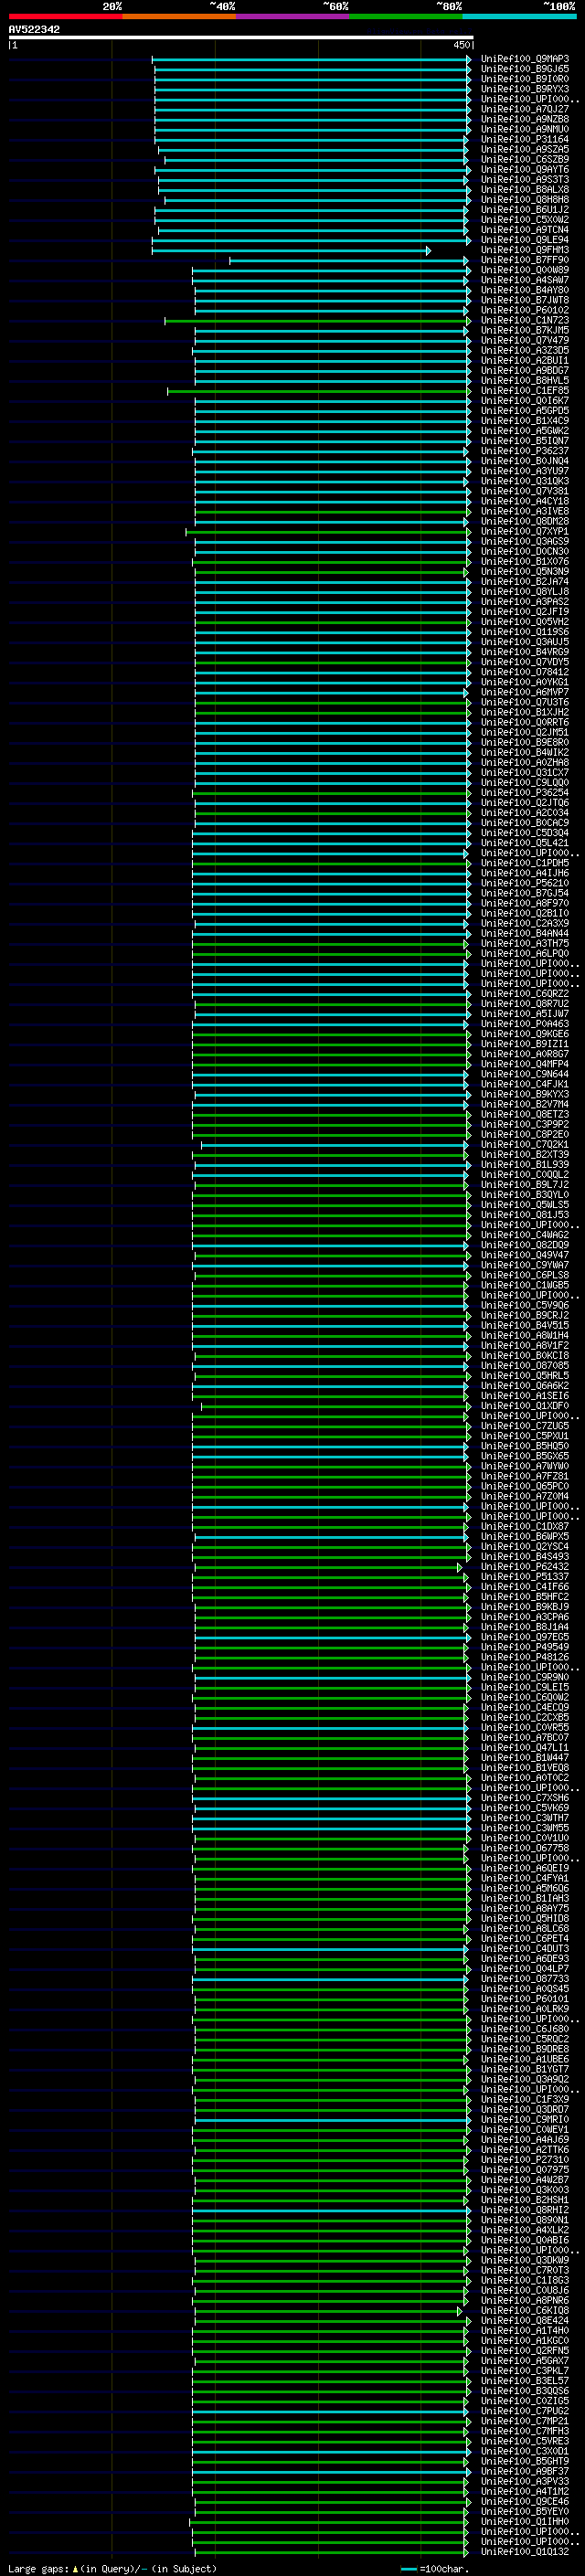Image resolution: width=585 pixels, height=2576 pixels.
Task: Select label UniRef100_C7ZUG5
Action: 524,1426
